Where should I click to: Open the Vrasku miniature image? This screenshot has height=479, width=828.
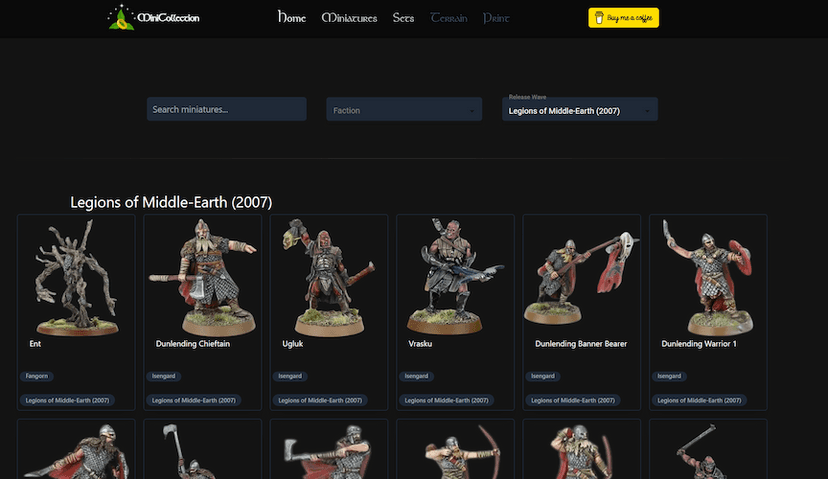tap(455, 277)
